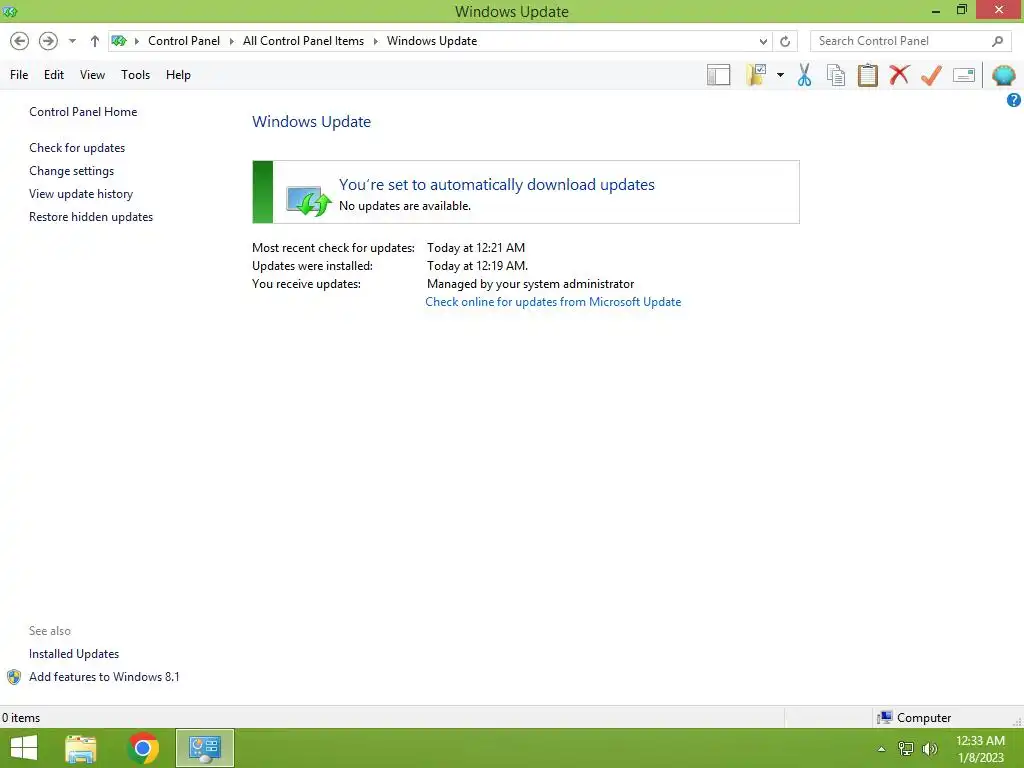Click the teal shell icon in toolbar
Screen dimensions: 1024x768
pyautogui.click(x=1003, y=75)
